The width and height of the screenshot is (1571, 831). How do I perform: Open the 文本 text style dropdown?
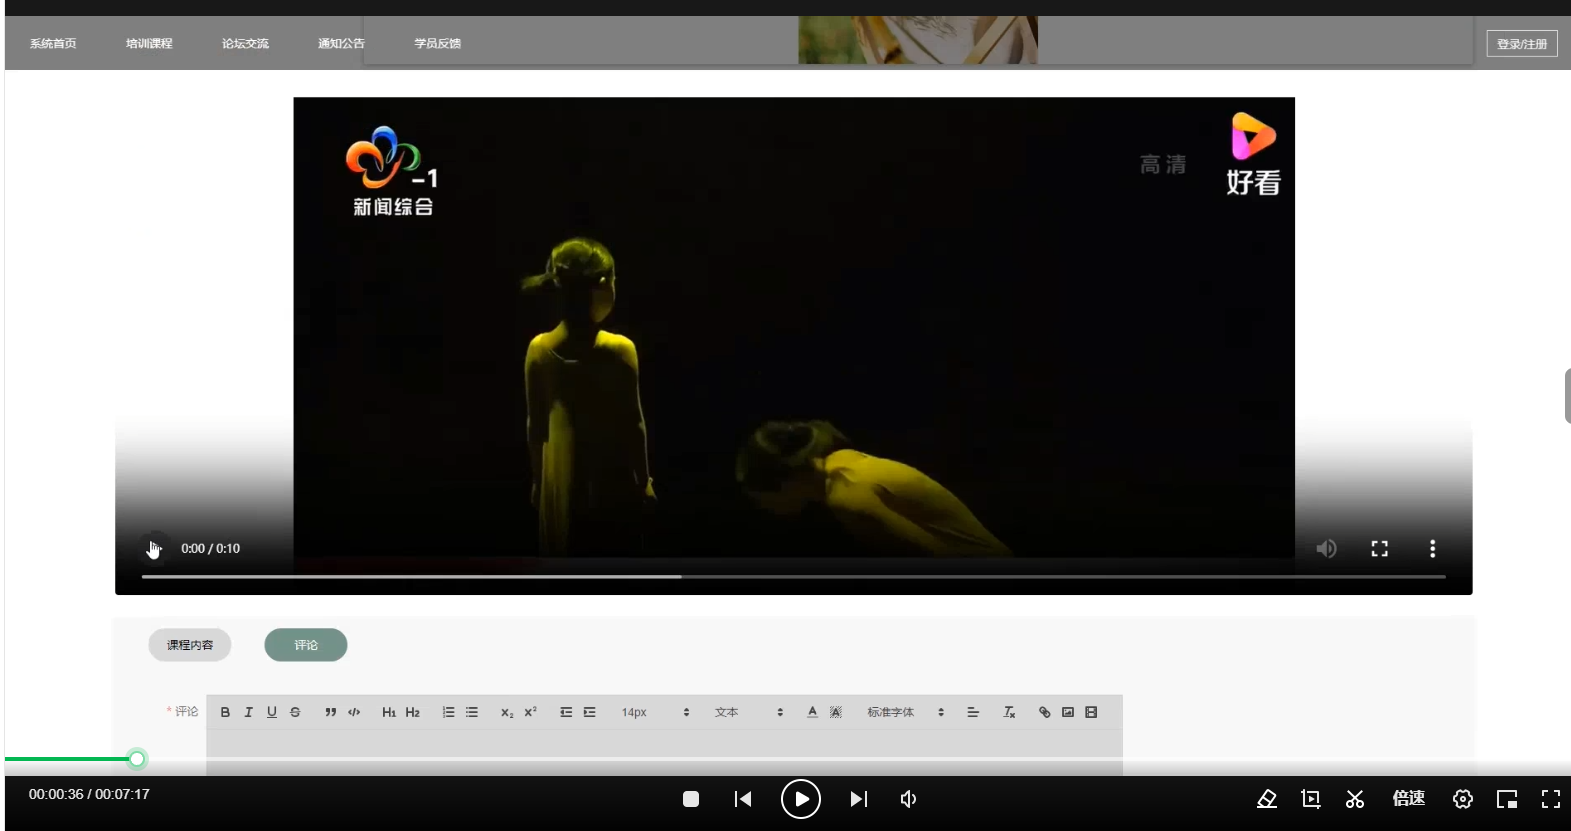[748, 712]
